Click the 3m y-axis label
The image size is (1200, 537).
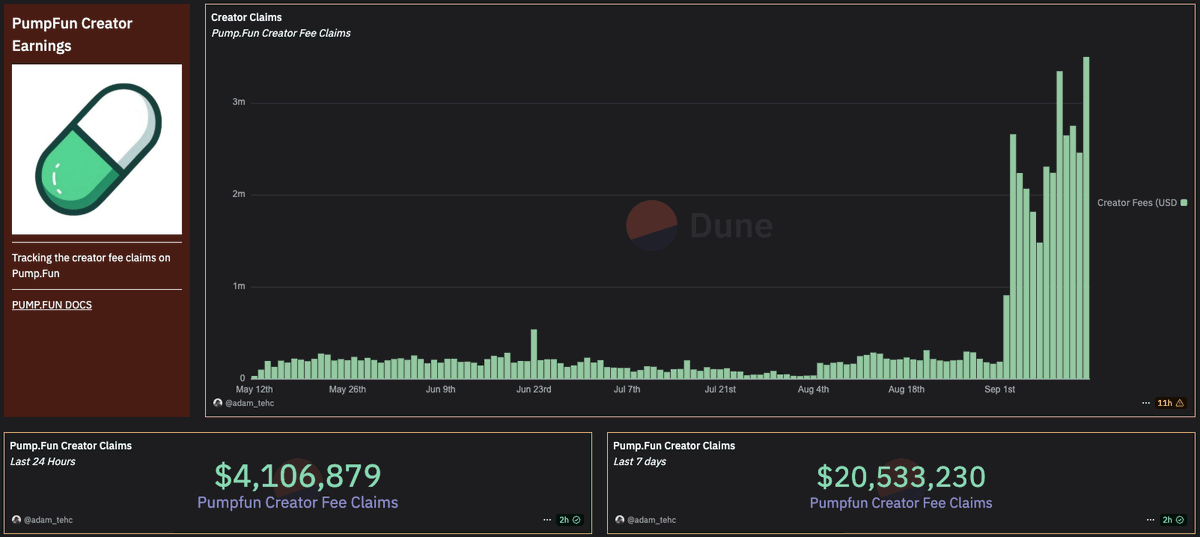pyautogui.click(x=239, y=102)
